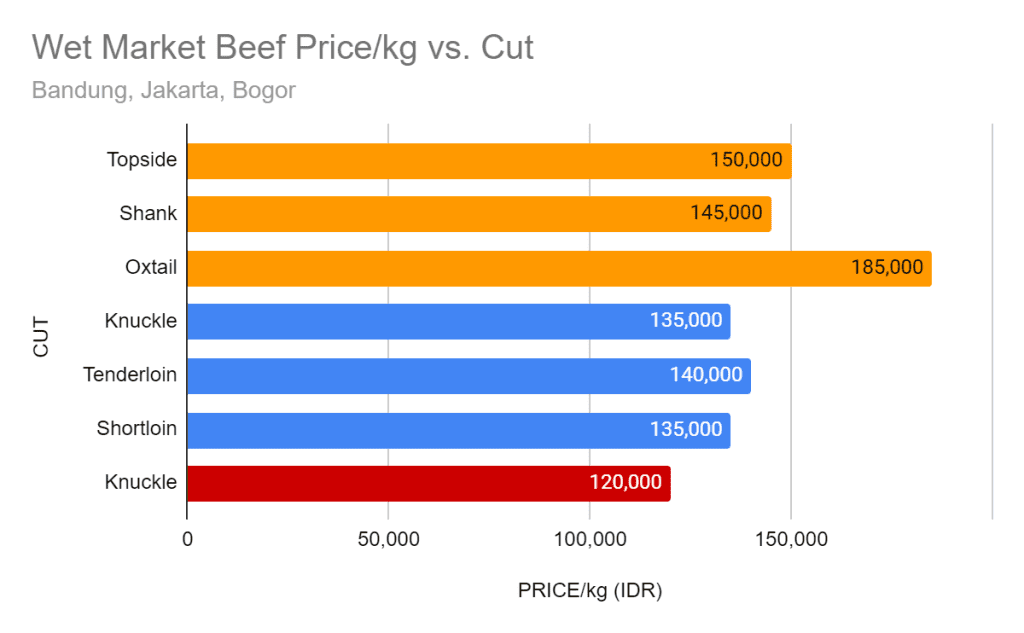Select the 140,000 data label
The image size is (1024, 633).
click(x=706, y=375)
